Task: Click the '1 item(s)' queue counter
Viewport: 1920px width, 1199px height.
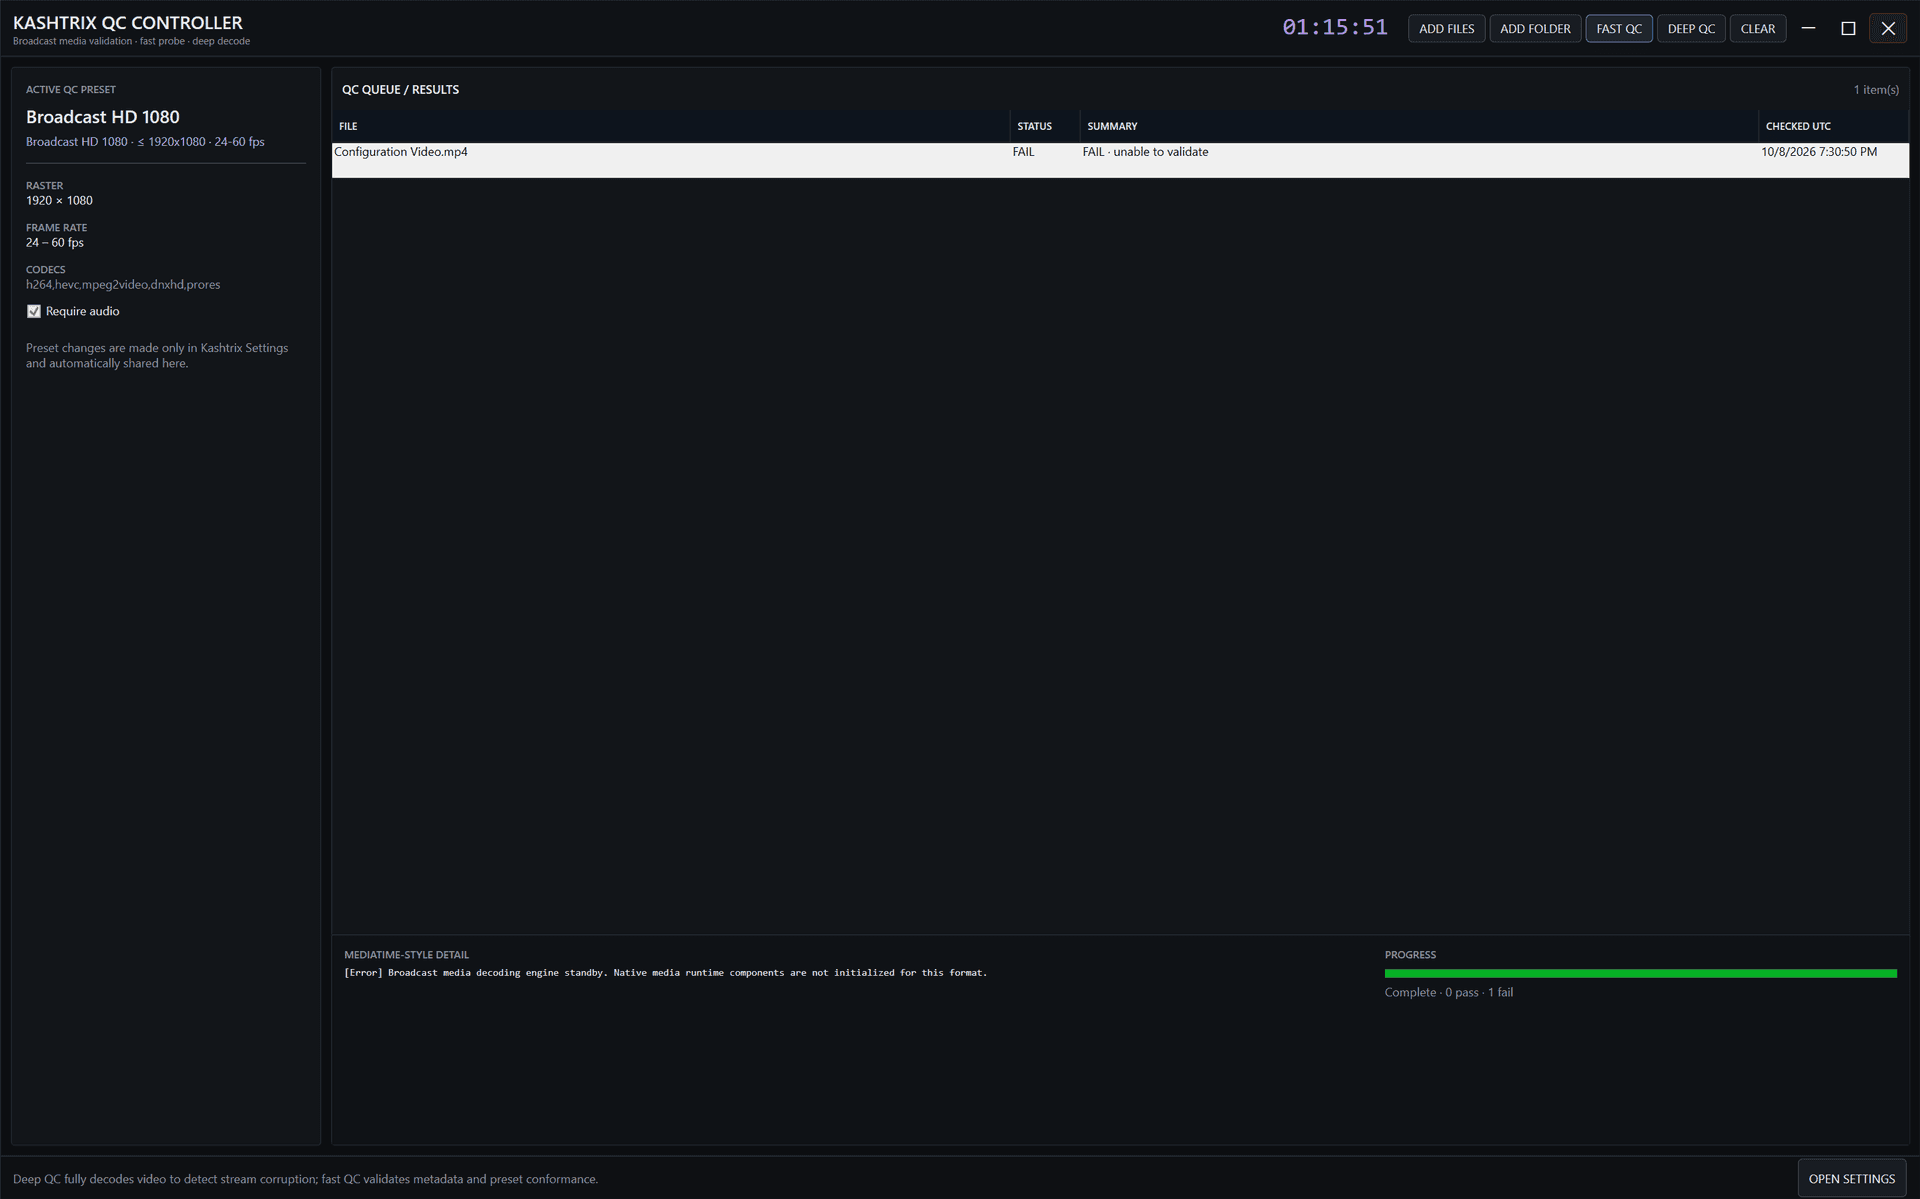Action: (1876, 90)
